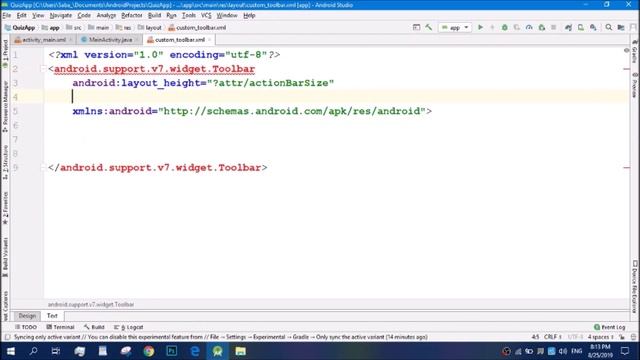Click error stripe mark beside line 2
The height and width of the screenshot is (360, 640).
pos(627,69)
